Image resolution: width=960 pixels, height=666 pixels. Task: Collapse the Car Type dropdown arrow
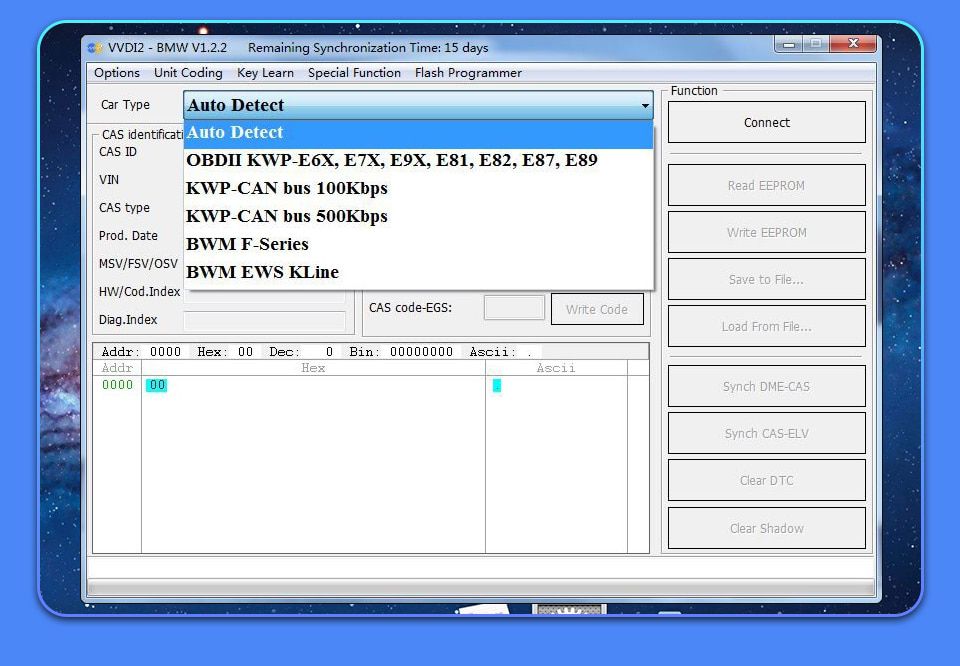coord(645,105)
